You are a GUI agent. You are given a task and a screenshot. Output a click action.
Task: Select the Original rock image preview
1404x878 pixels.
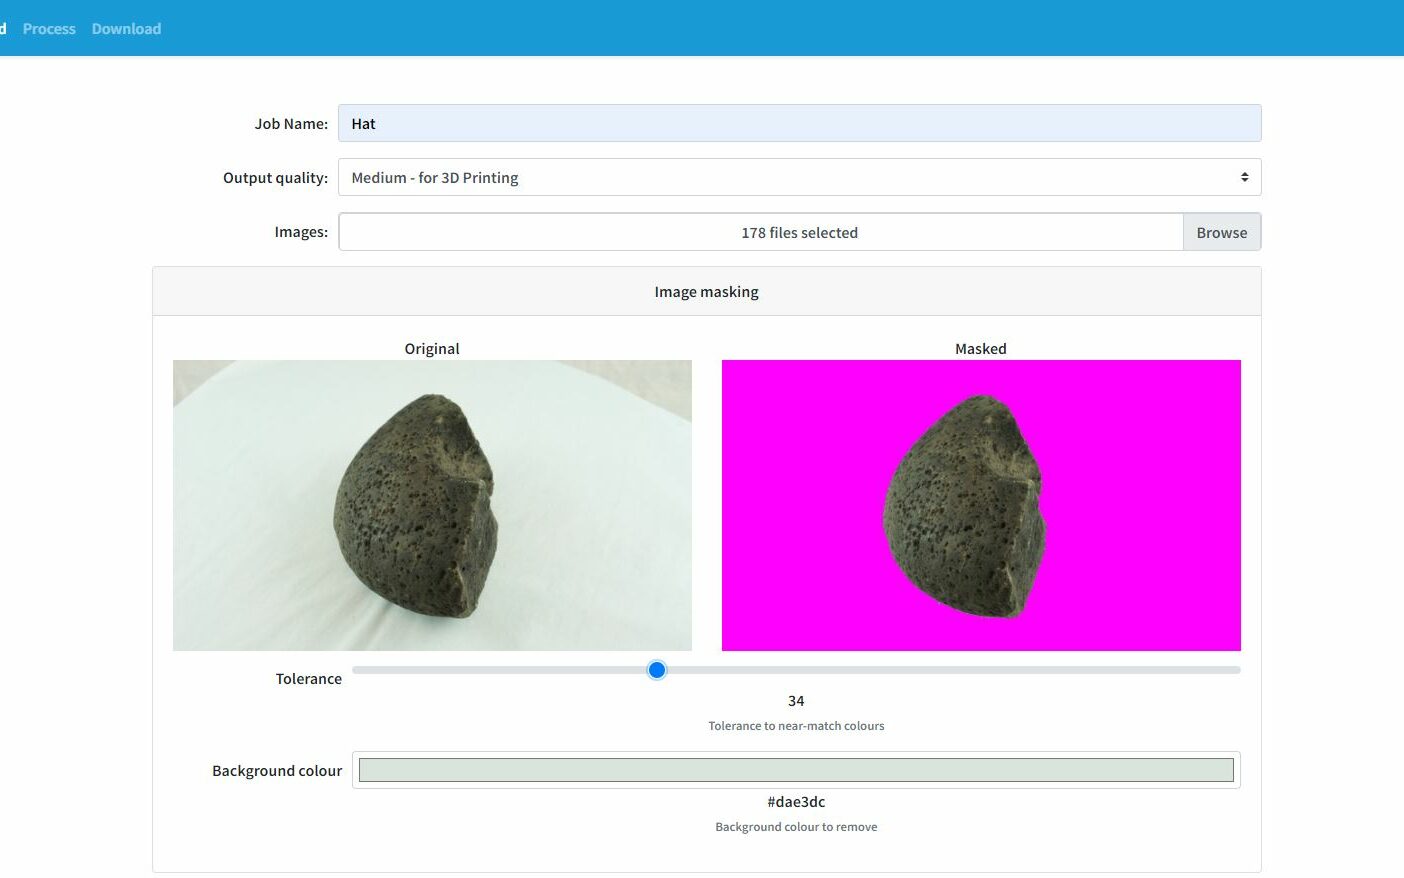(432, 505)
